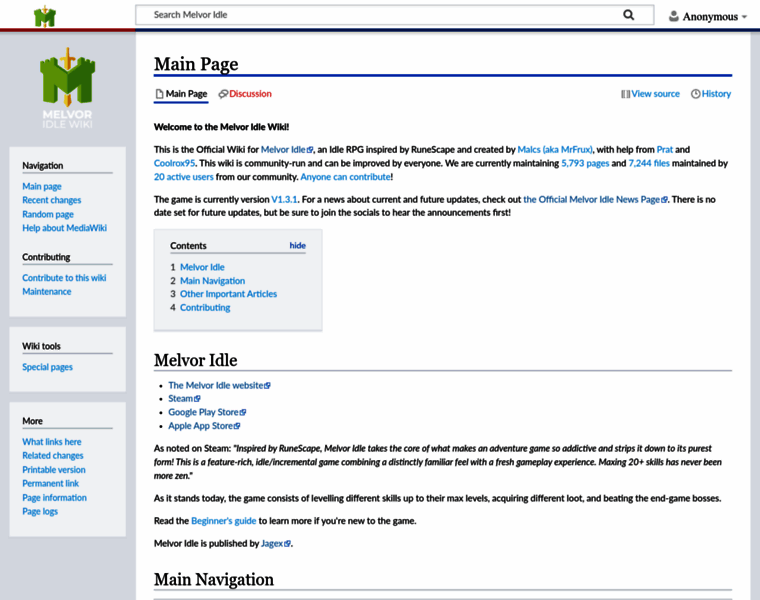Open the Discussion tab
This screenshot has height=600, width=760.
(x=245, y=94)
